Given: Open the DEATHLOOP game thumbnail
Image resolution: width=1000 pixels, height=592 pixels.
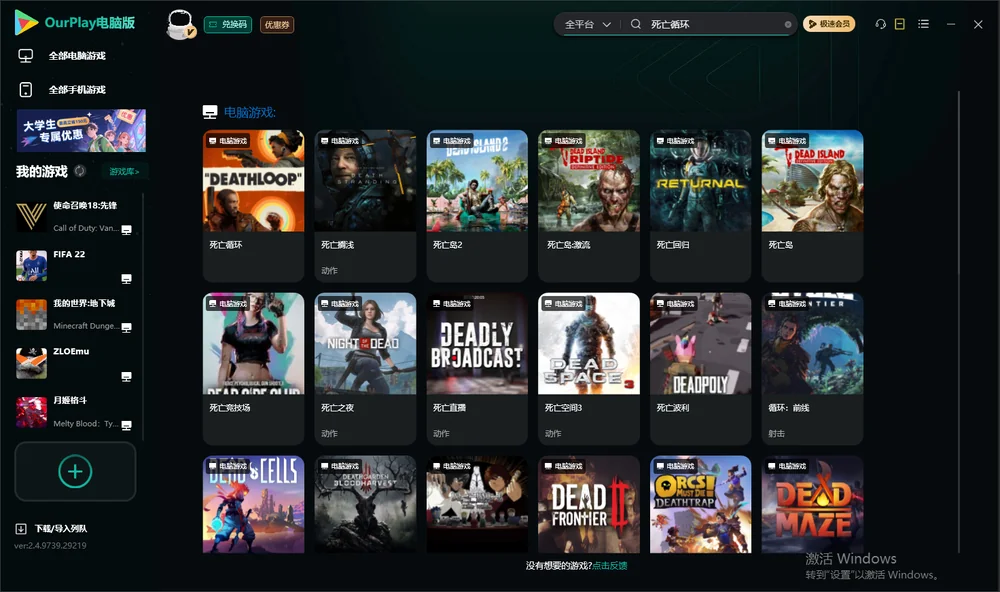Looking at the screenshot, I should coord(254,181).
